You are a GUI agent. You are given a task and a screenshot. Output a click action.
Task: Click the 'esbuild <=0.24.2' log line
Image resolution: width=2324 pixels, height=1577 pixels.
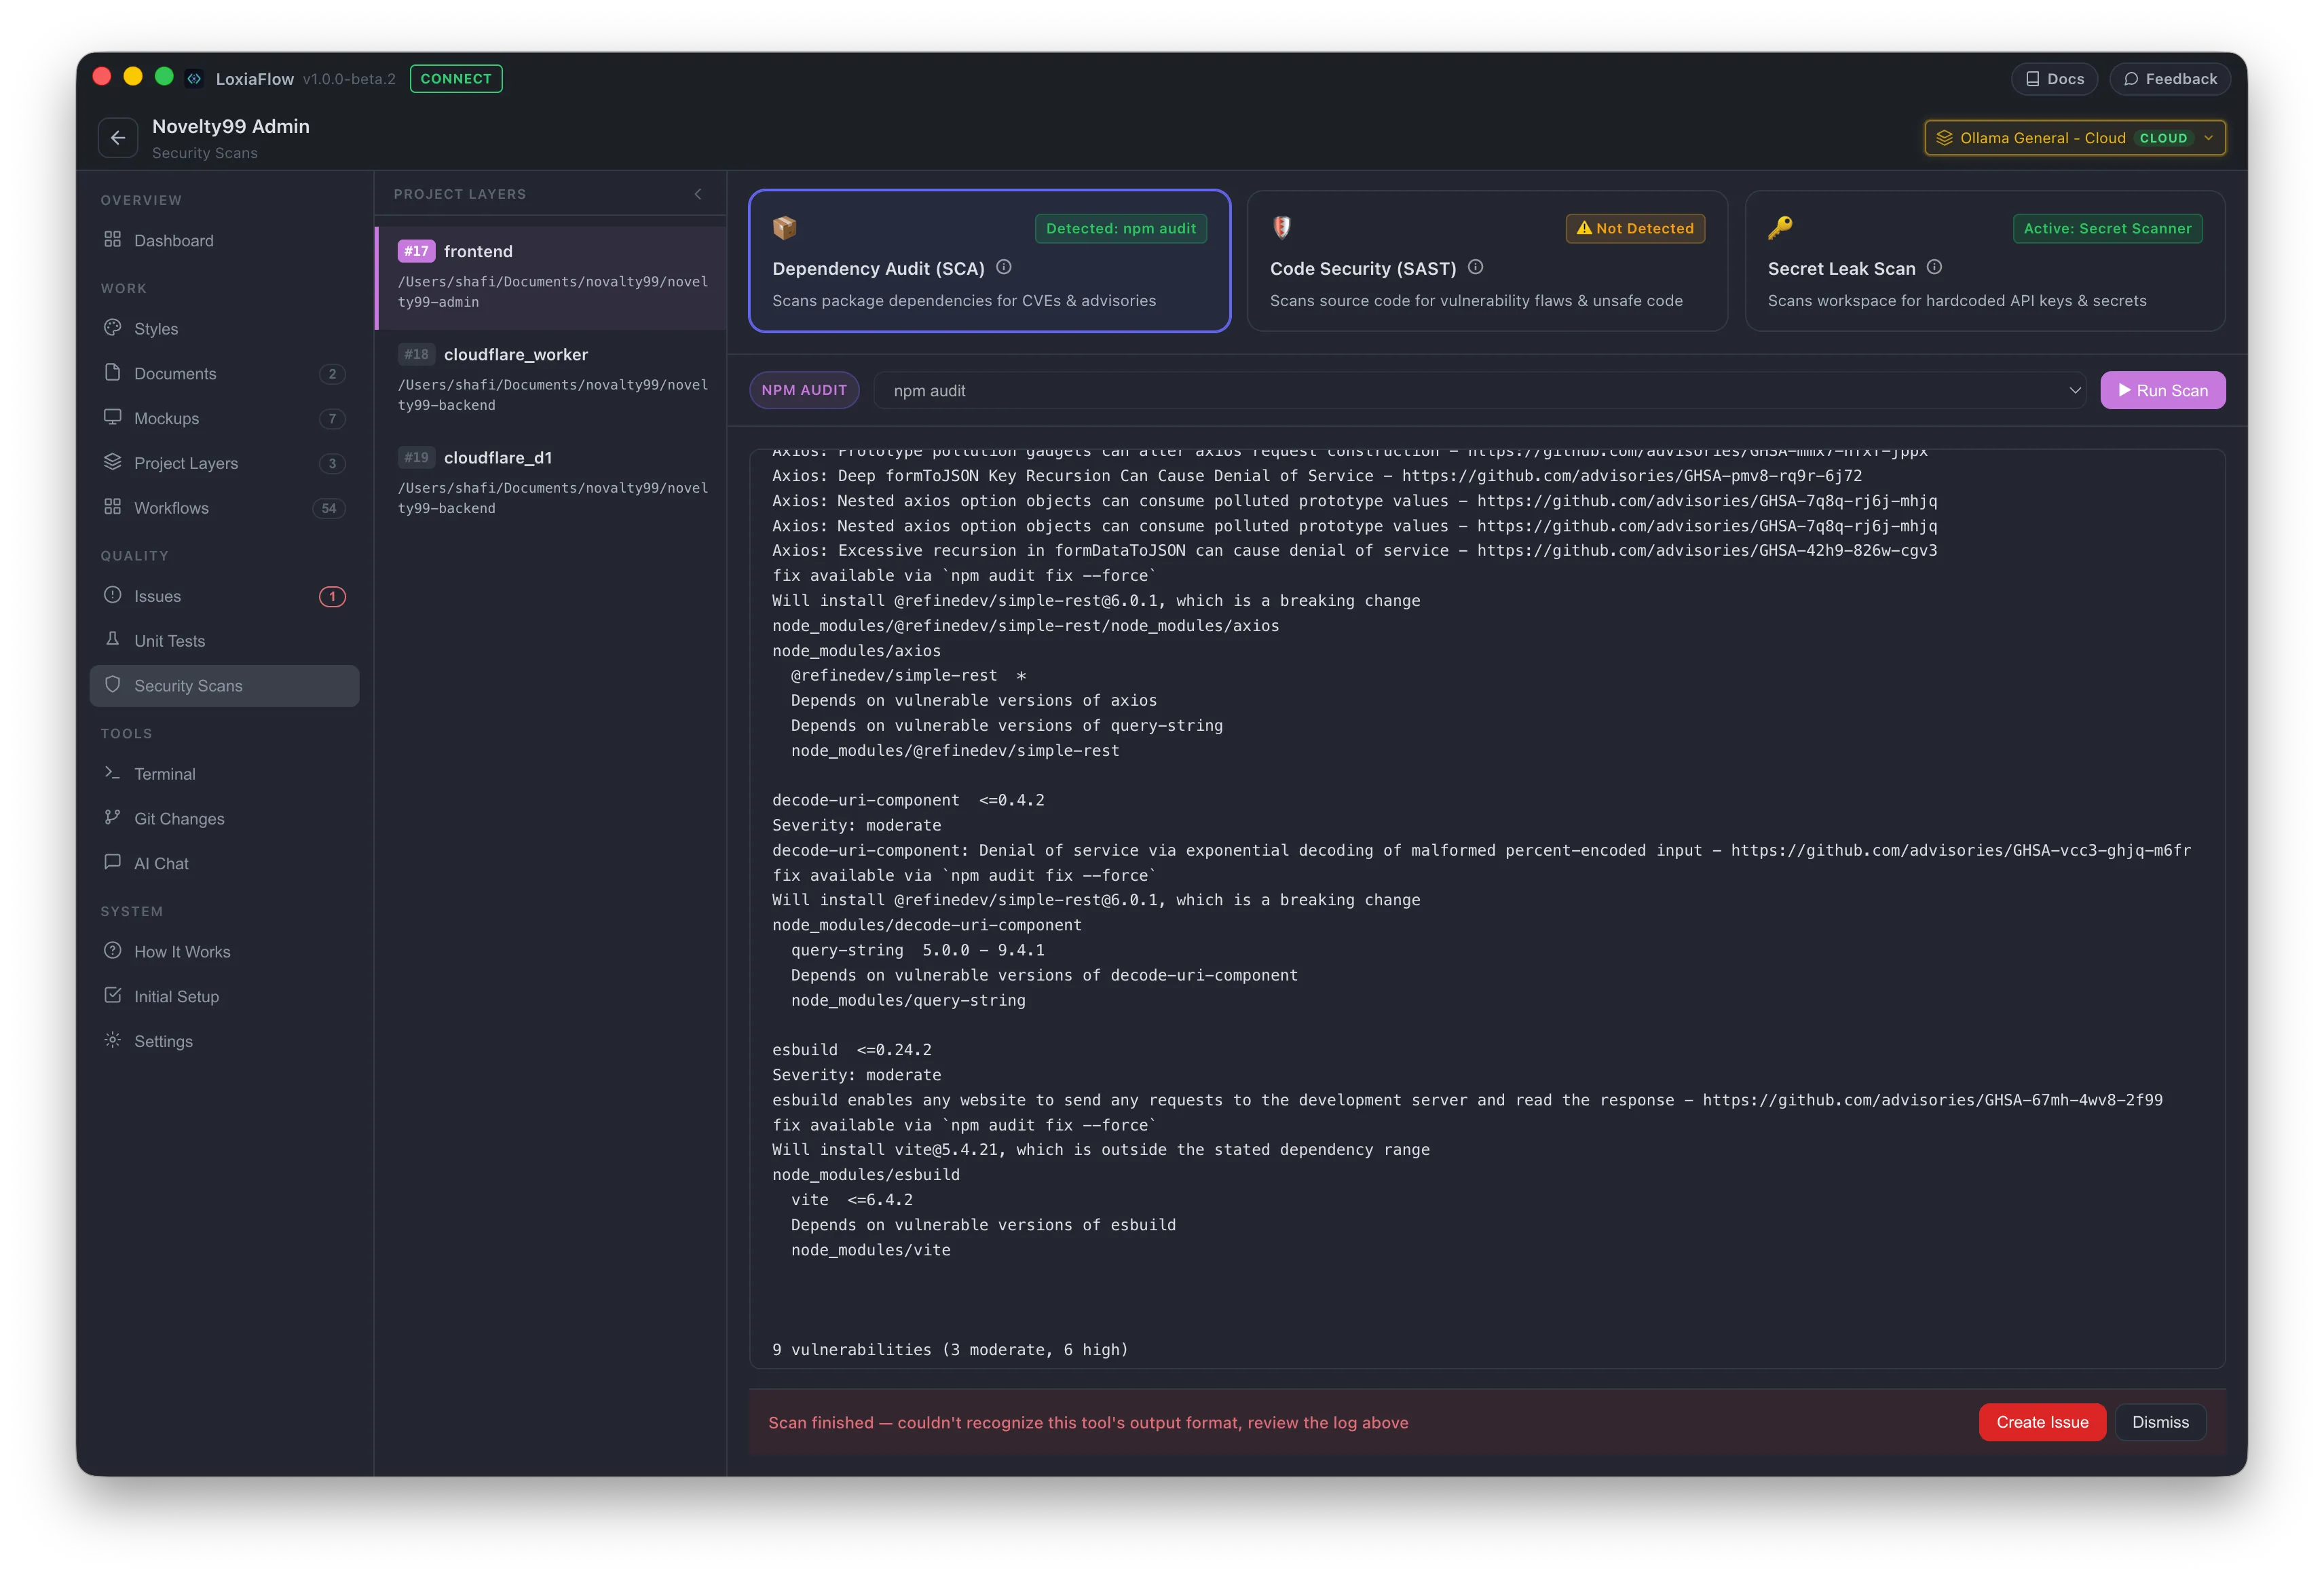852,1049
